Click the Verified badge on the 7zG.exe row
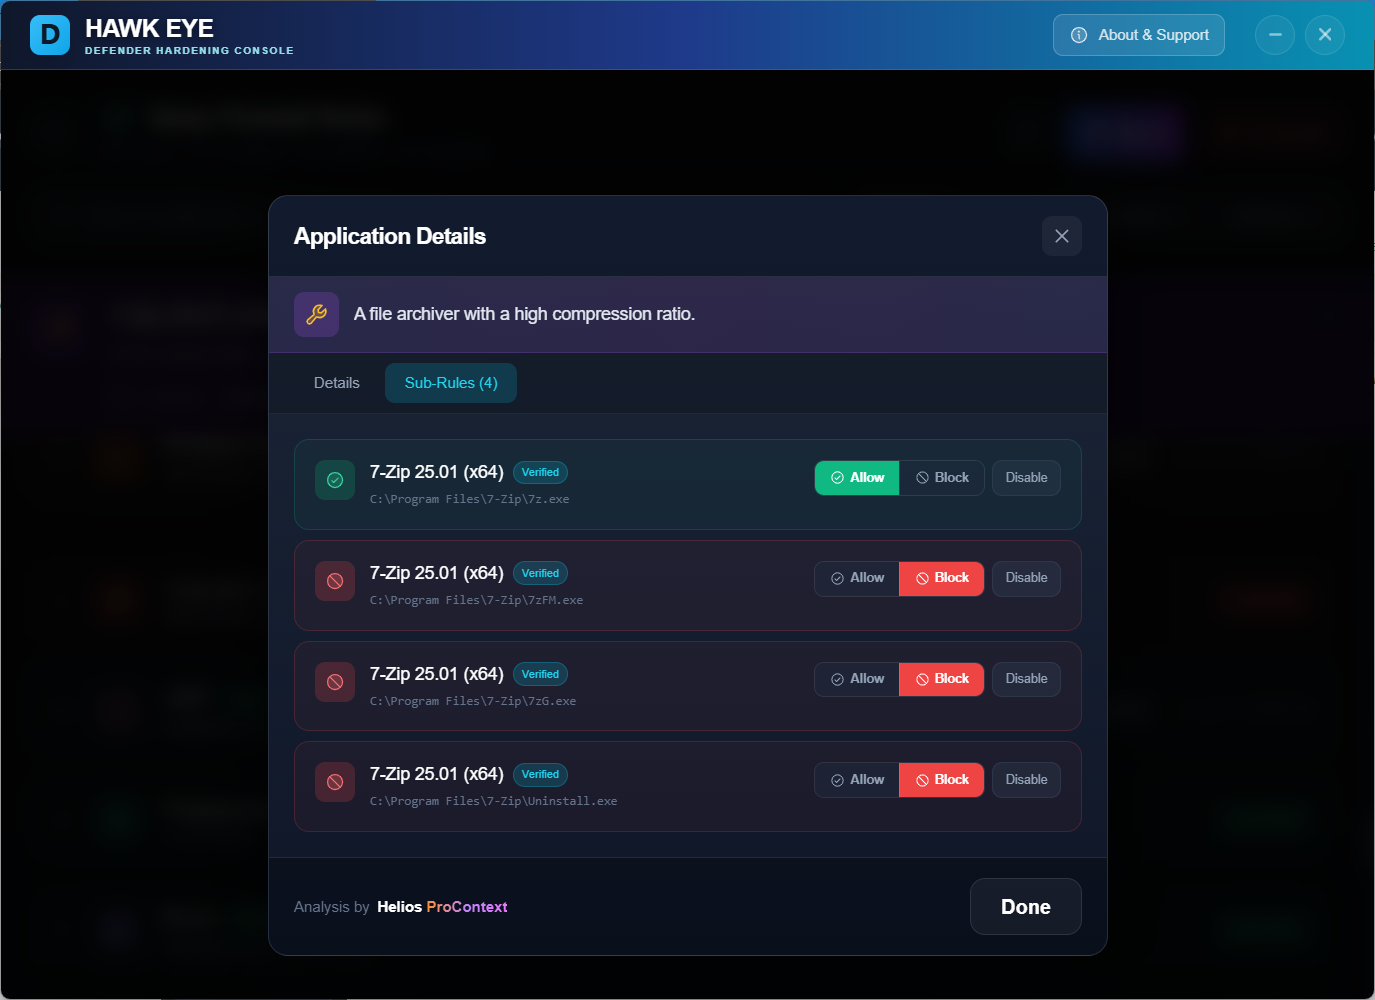The width and height of the screenshot is (1375, 1000). coord(540,674)
